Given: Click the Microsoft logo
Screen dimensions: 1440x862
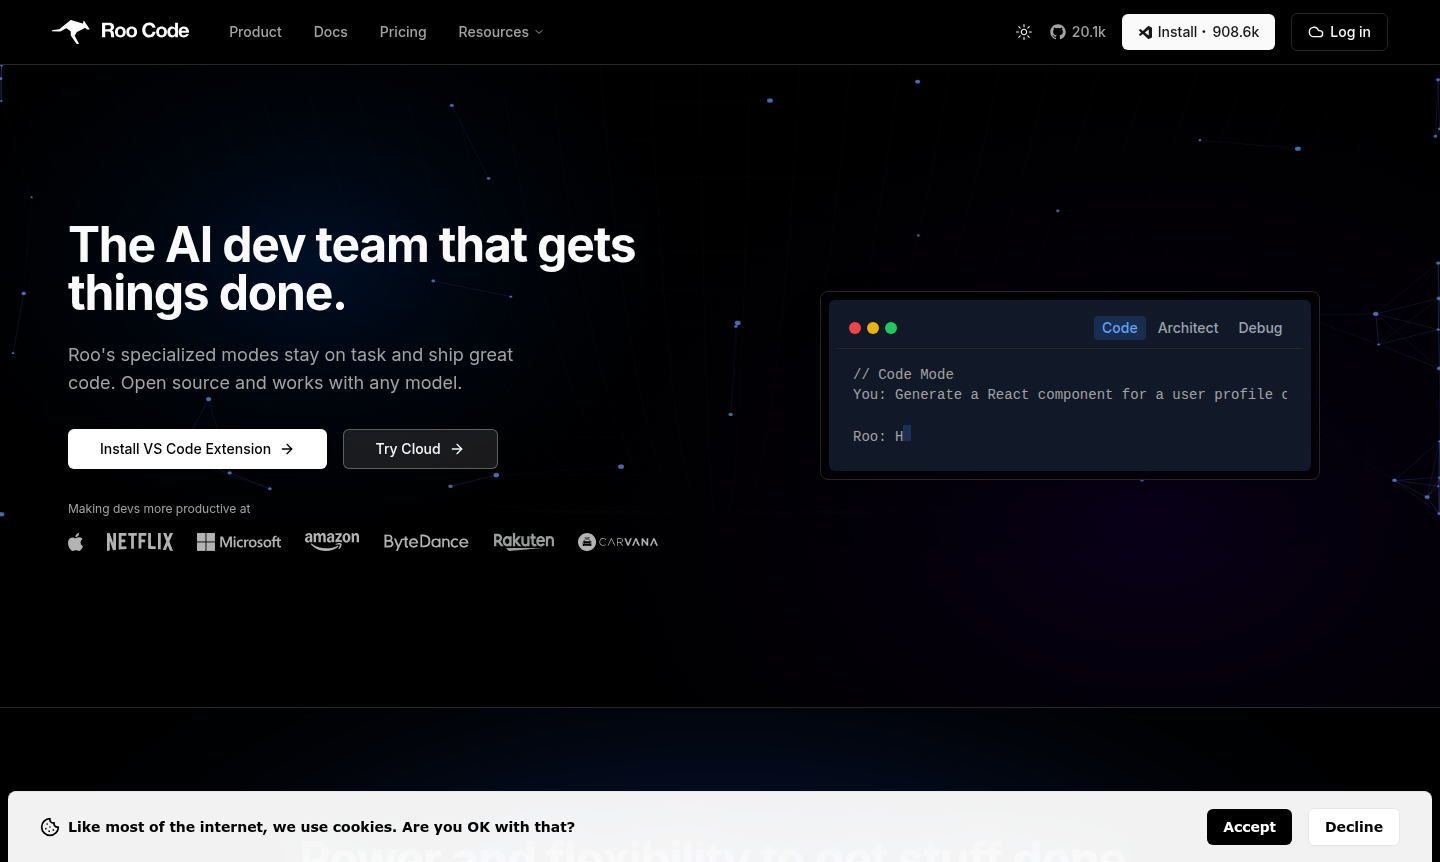Looking at the screenshot, I should coord(239,542).
